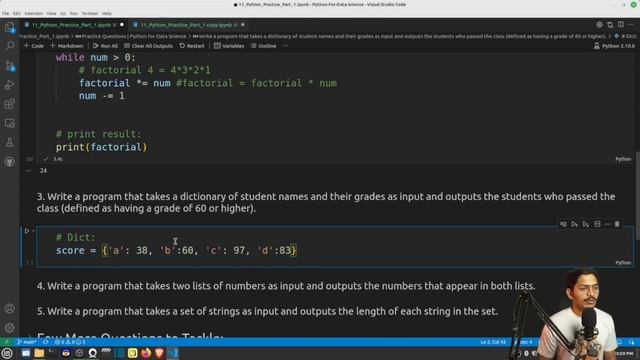Split the editor to the right
This screenshot has width=640, height=360.
click(x=620, y=24)
